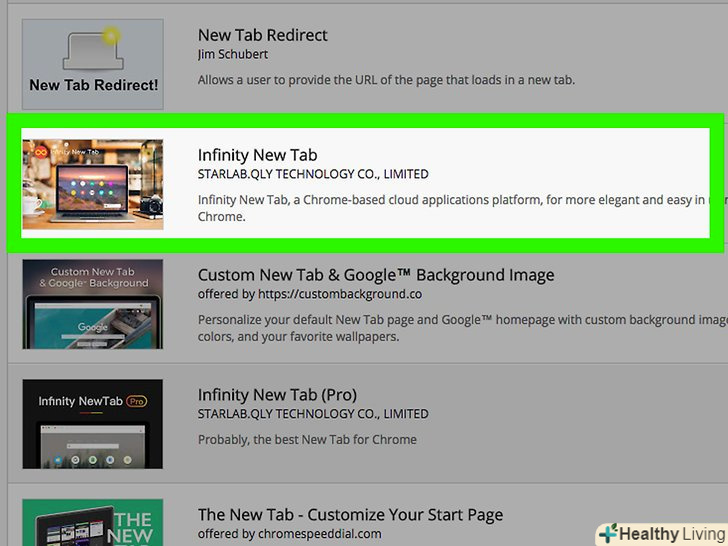Open the Infinity New Tab (Pro) title
Screen dimensions: 728x546
(277, 395)
